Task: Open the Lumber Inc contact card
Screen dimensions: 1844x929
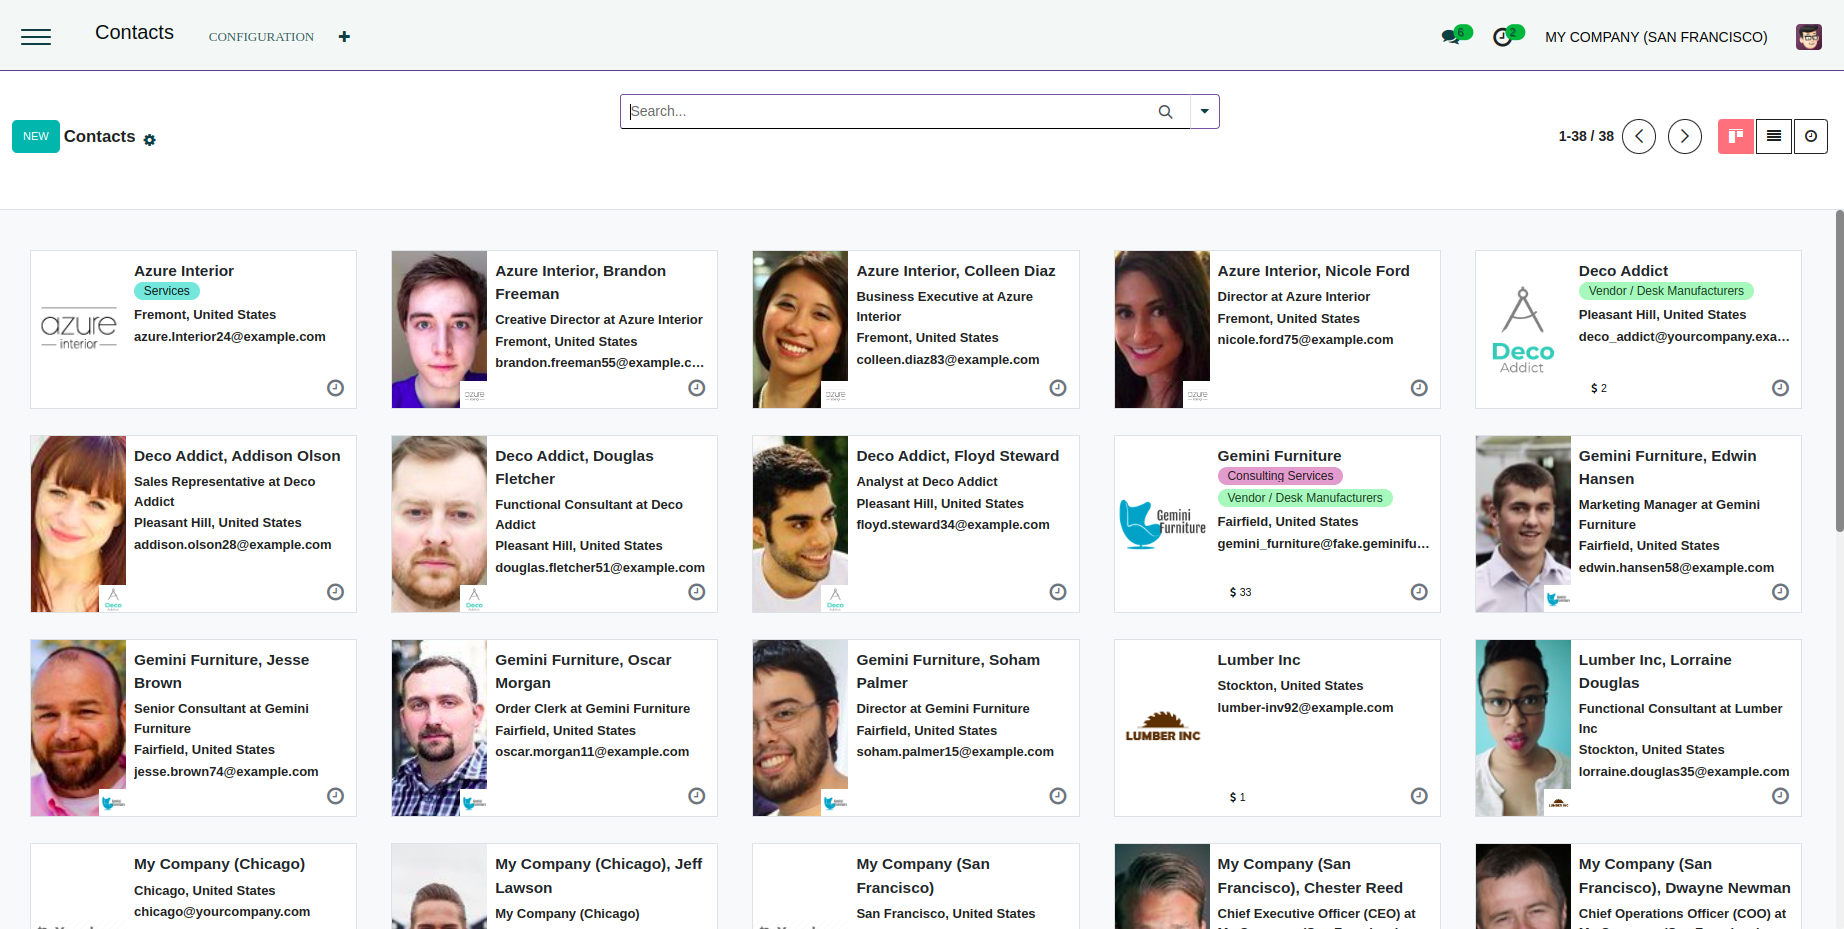Action: 1277,728
